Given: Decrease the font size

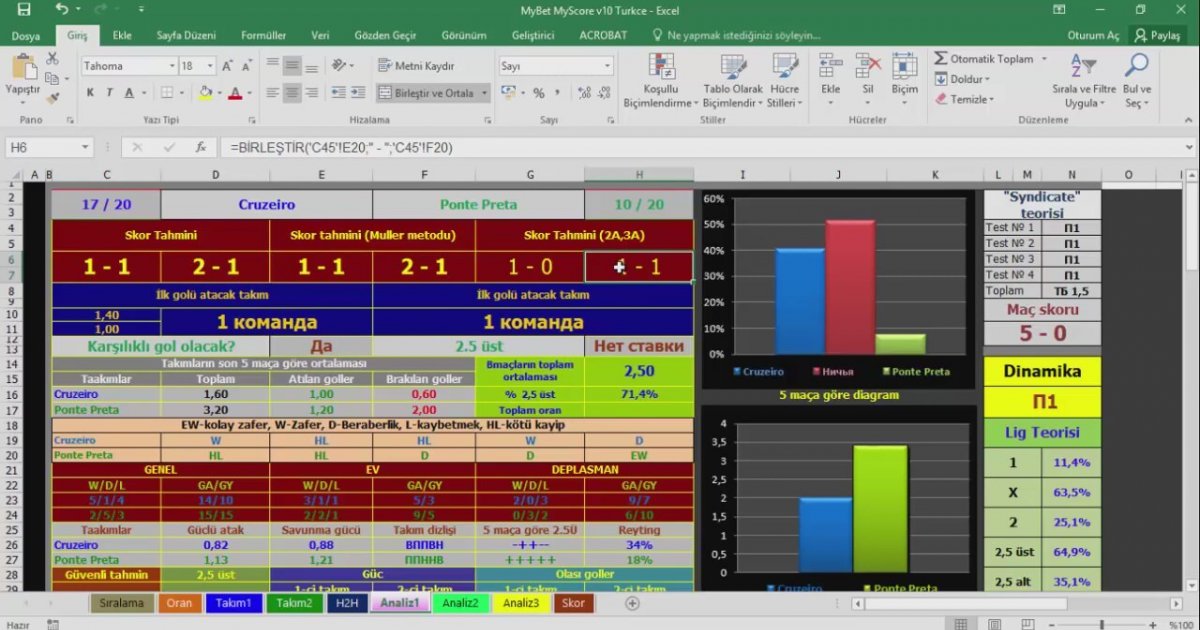Looking at the screenshot, I should [246, 66].
